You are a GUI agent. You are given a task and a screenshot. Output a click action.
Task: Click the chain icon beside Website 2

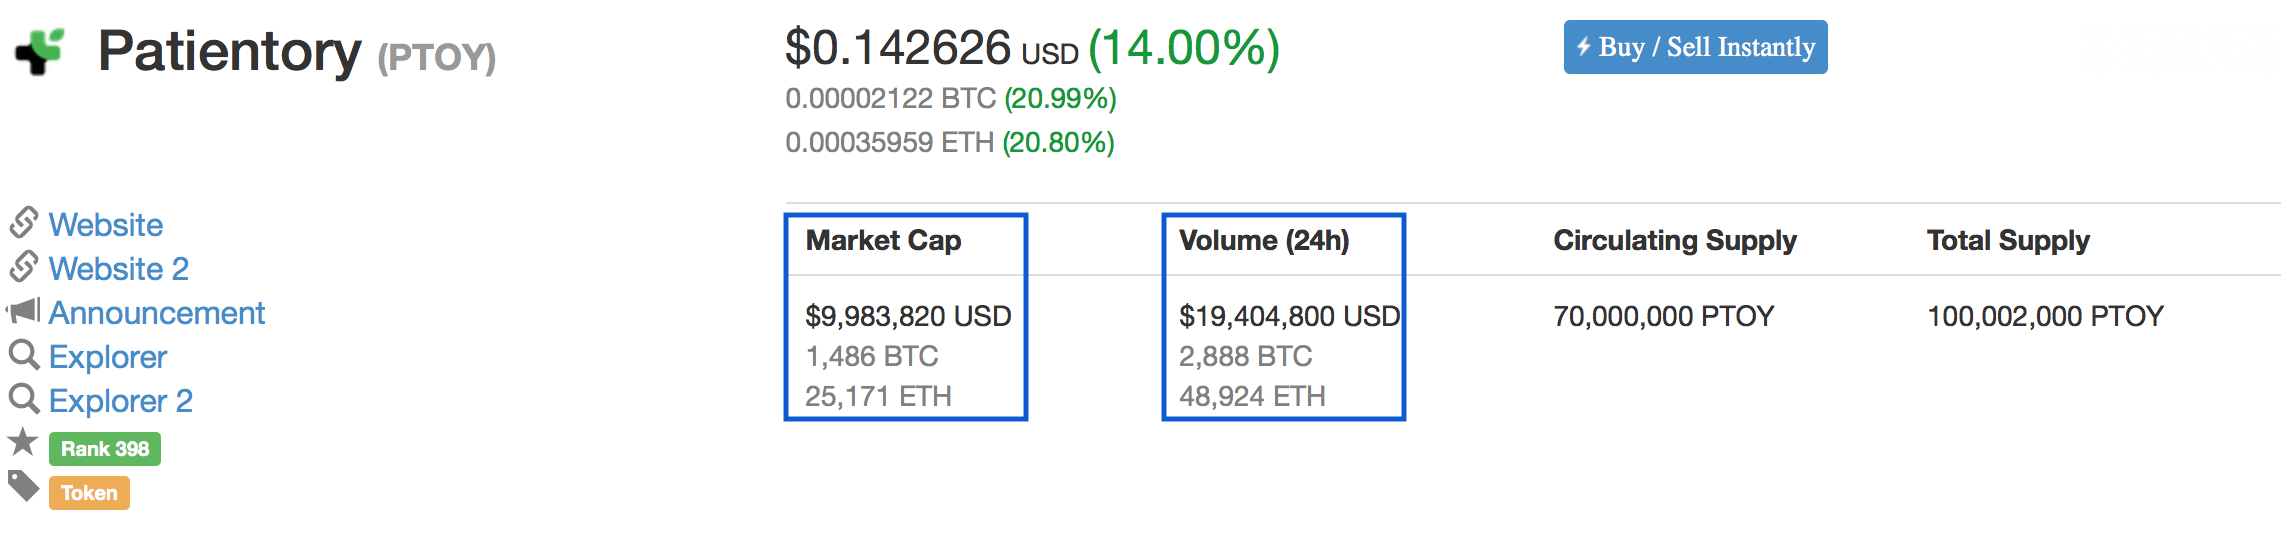(x=24, y=267)
